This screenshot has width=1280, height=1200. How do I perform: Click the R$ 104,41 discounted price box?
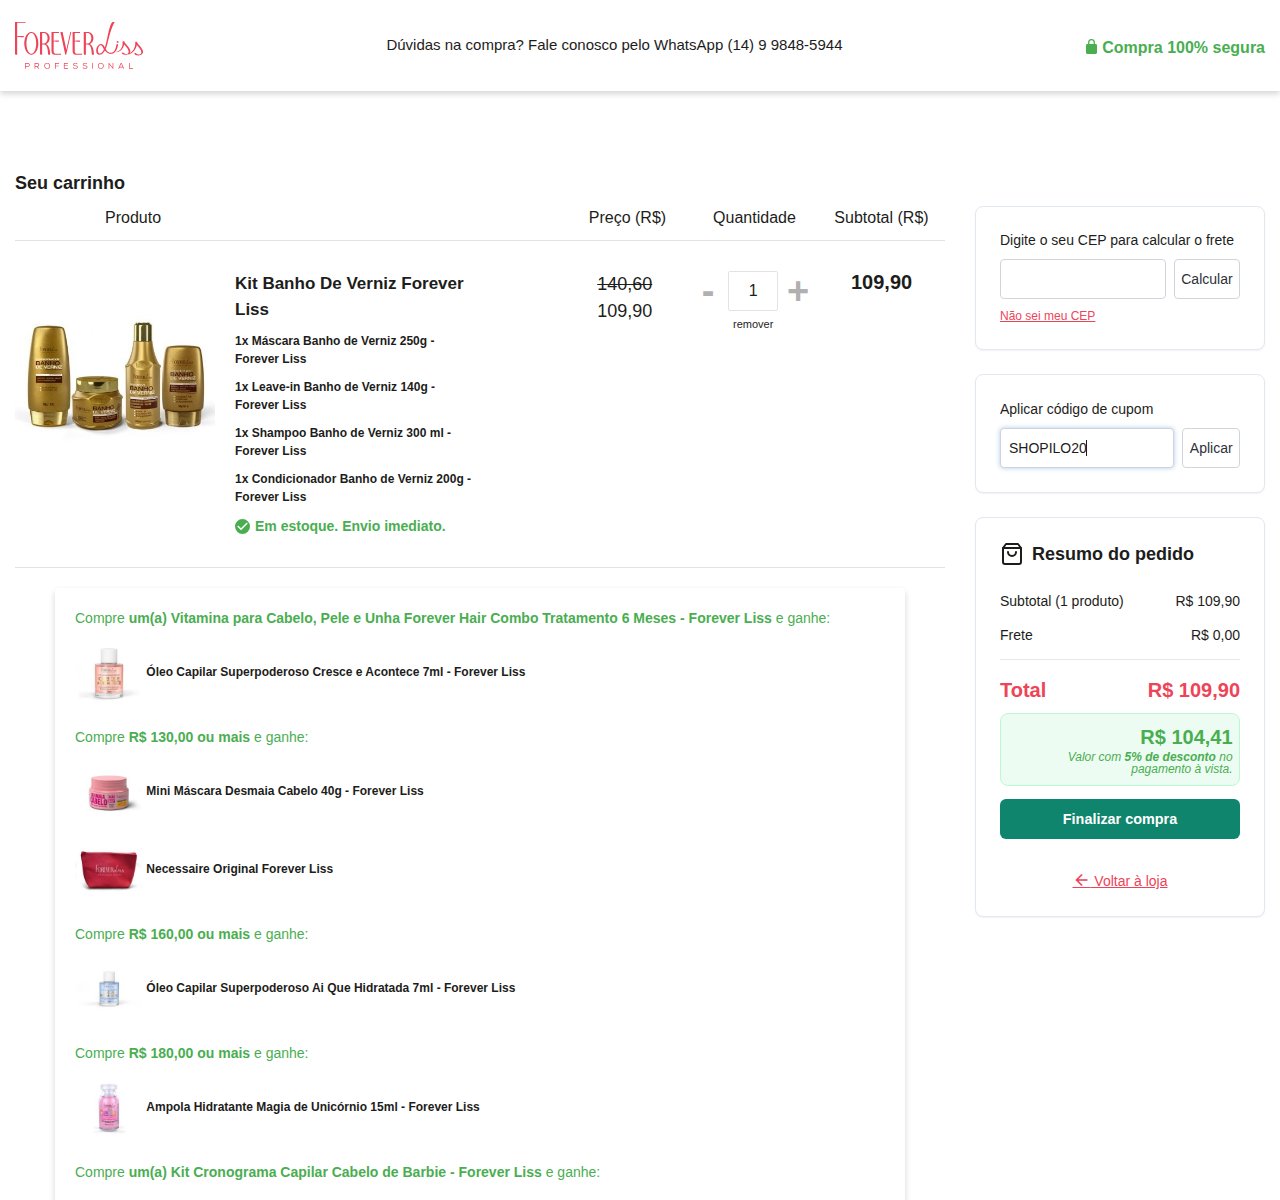click(1120, 749)
